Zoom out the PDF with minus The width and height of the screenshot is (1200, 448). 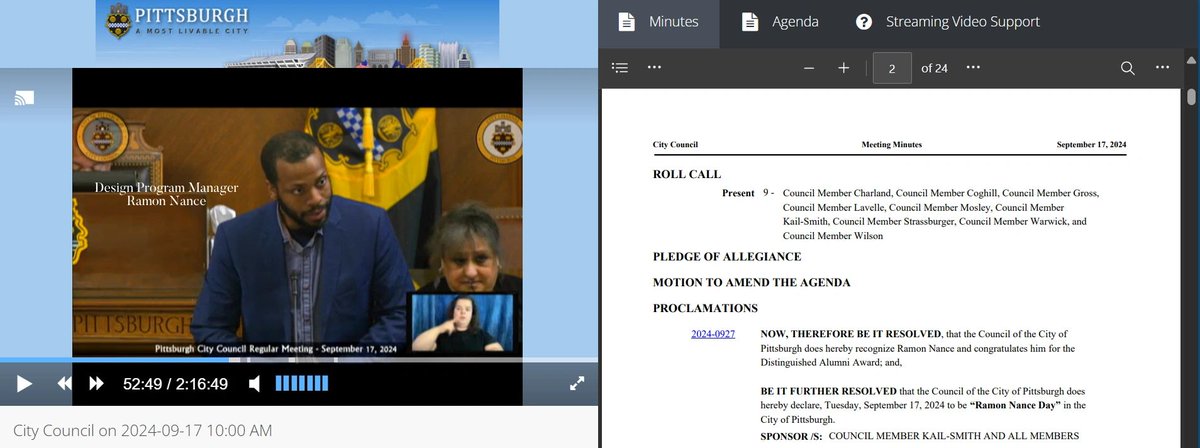click(809, 68)
